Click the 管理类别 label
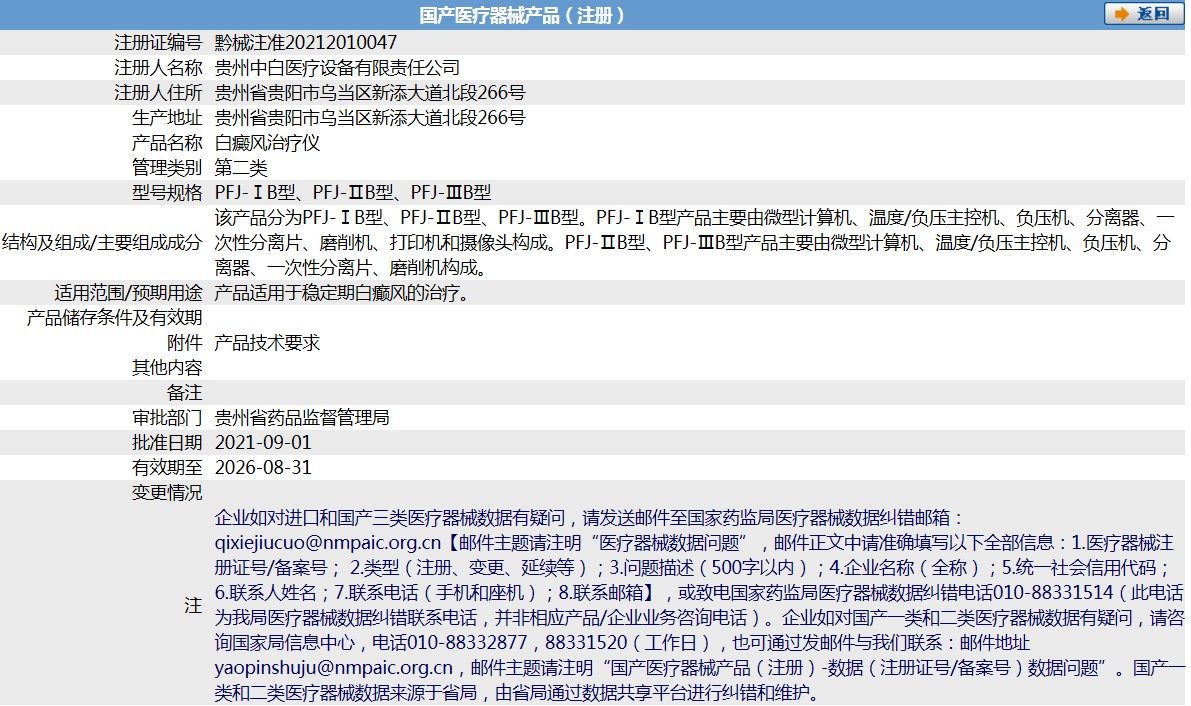Image resolution: width=1191 pixels, height=706 pixels. [167, 168]
